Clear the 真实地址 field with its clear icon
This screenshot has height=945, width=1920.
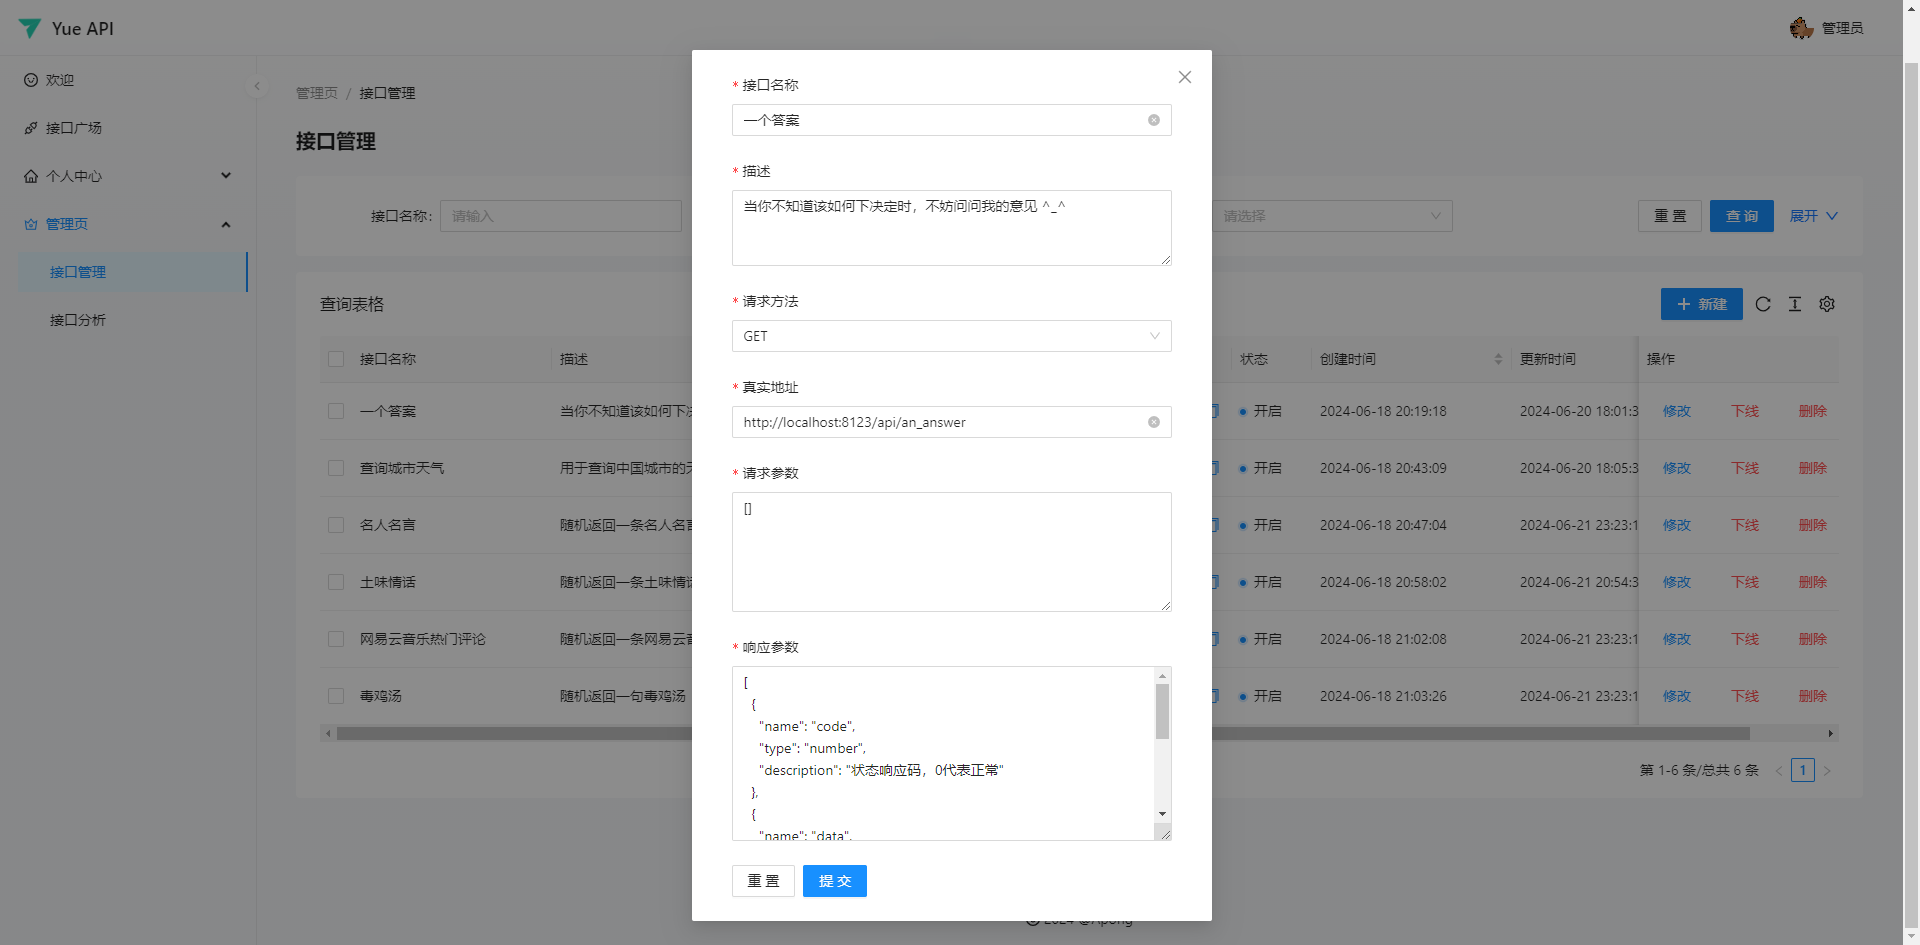coord(1154,422)
